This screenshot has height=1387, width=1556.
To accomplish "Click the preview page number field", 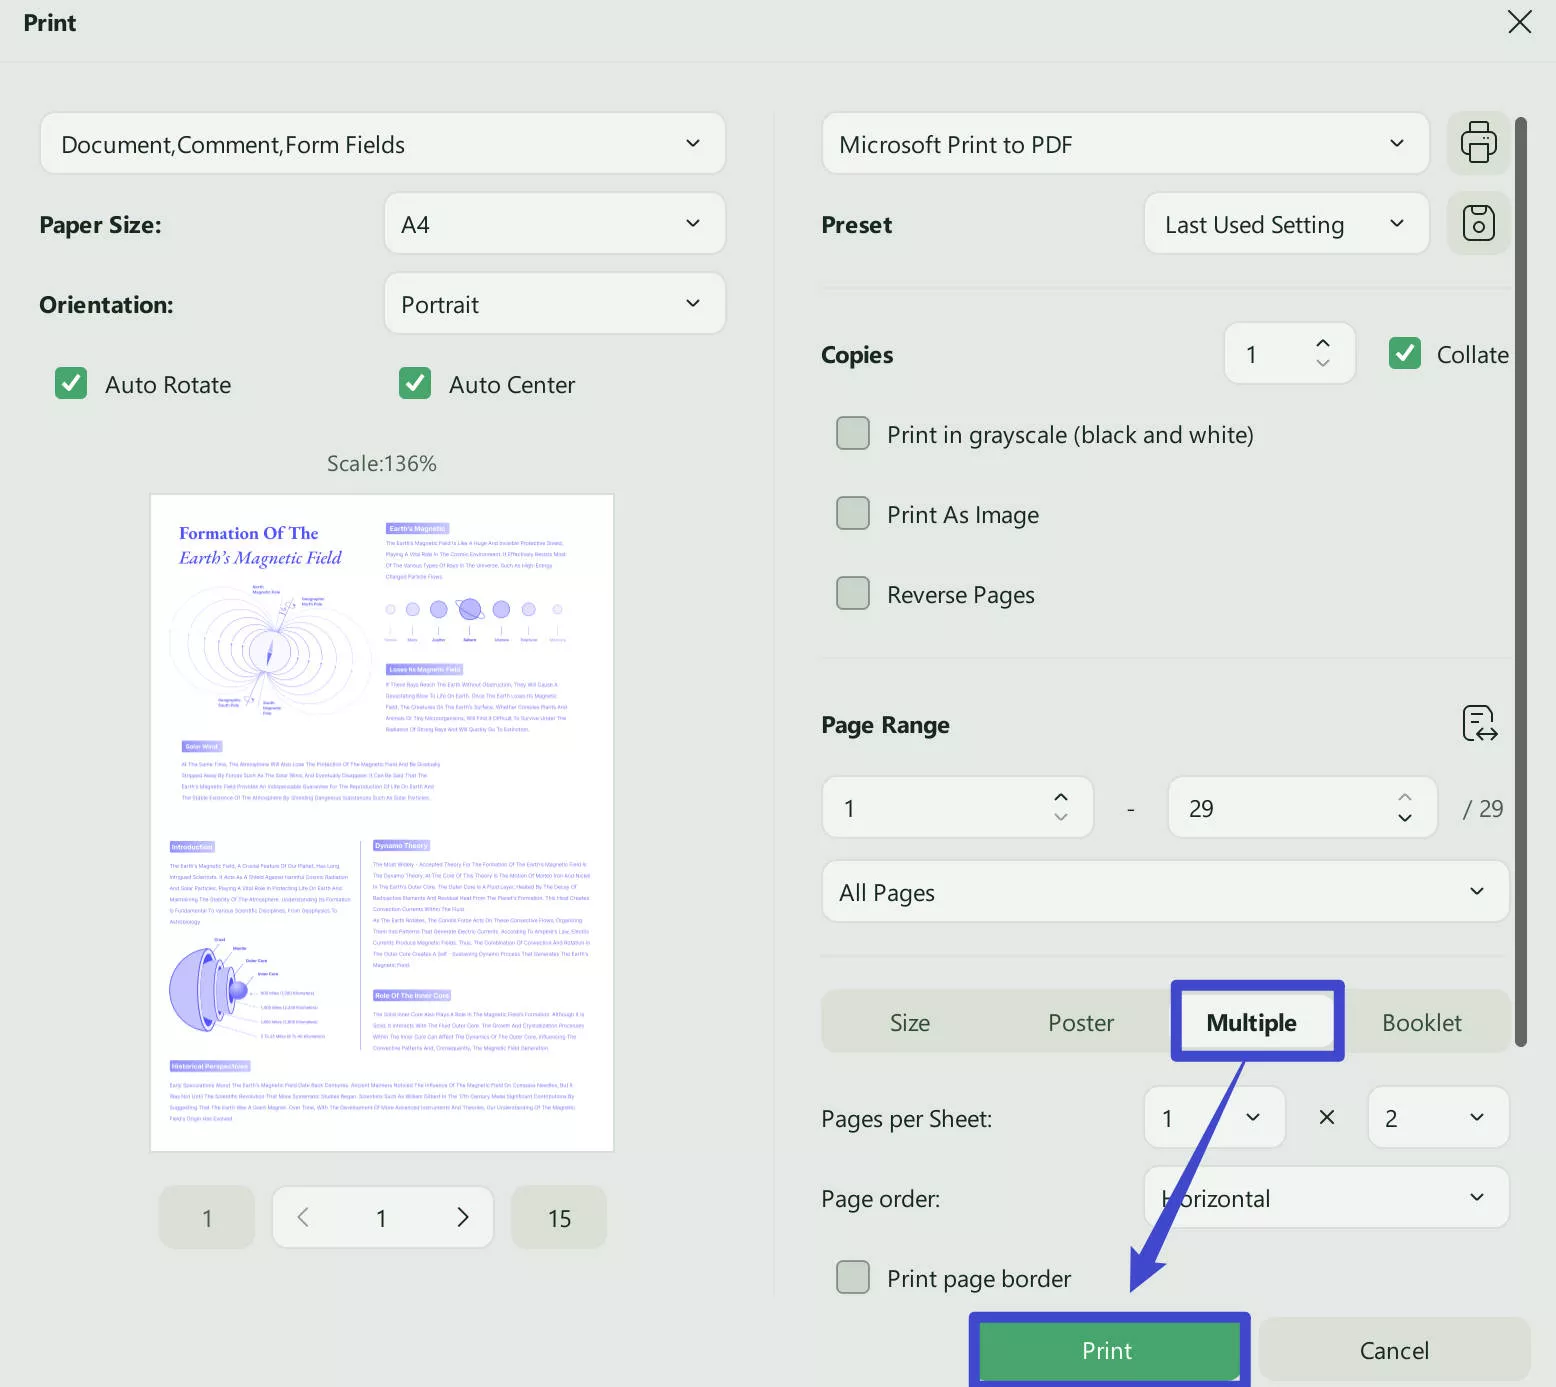I will pos(381,1217).
